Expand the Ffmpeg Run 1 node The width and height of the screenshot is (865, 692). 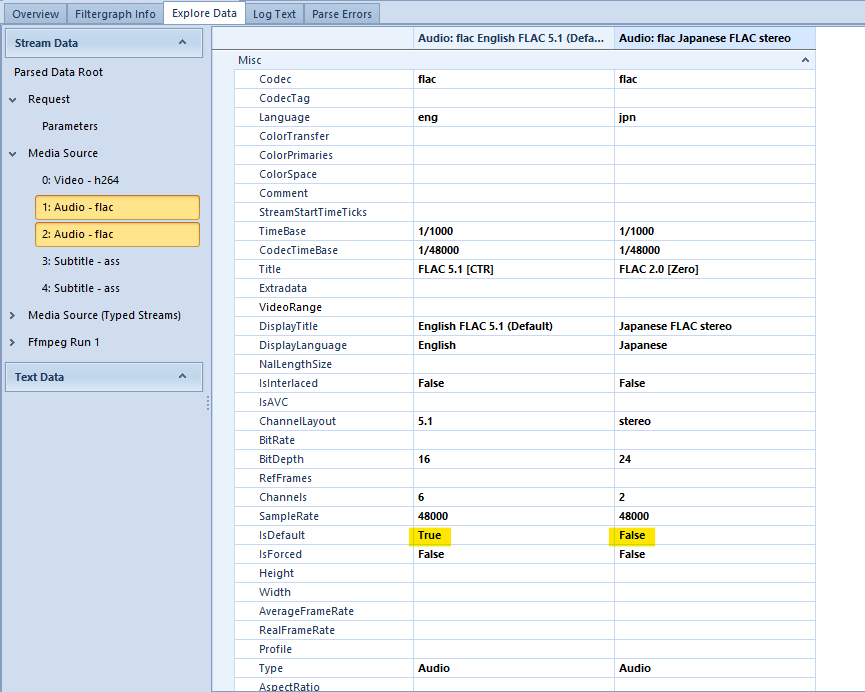point(14,343)
